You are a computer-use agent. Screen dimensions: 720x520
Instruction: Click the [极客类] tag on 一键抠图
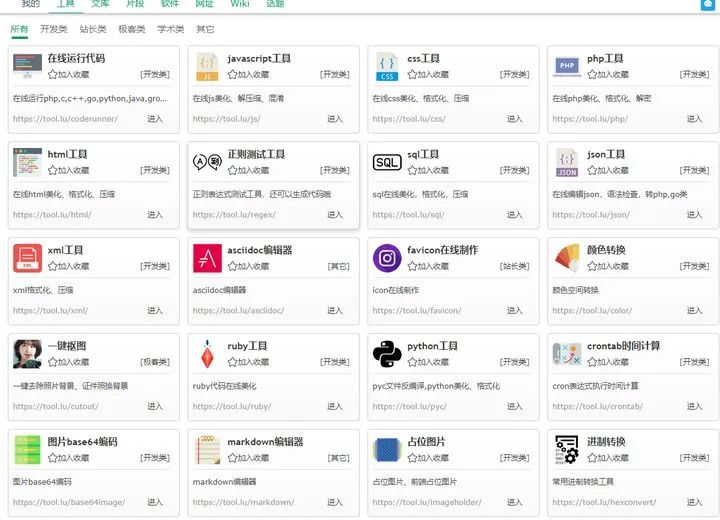155,362
